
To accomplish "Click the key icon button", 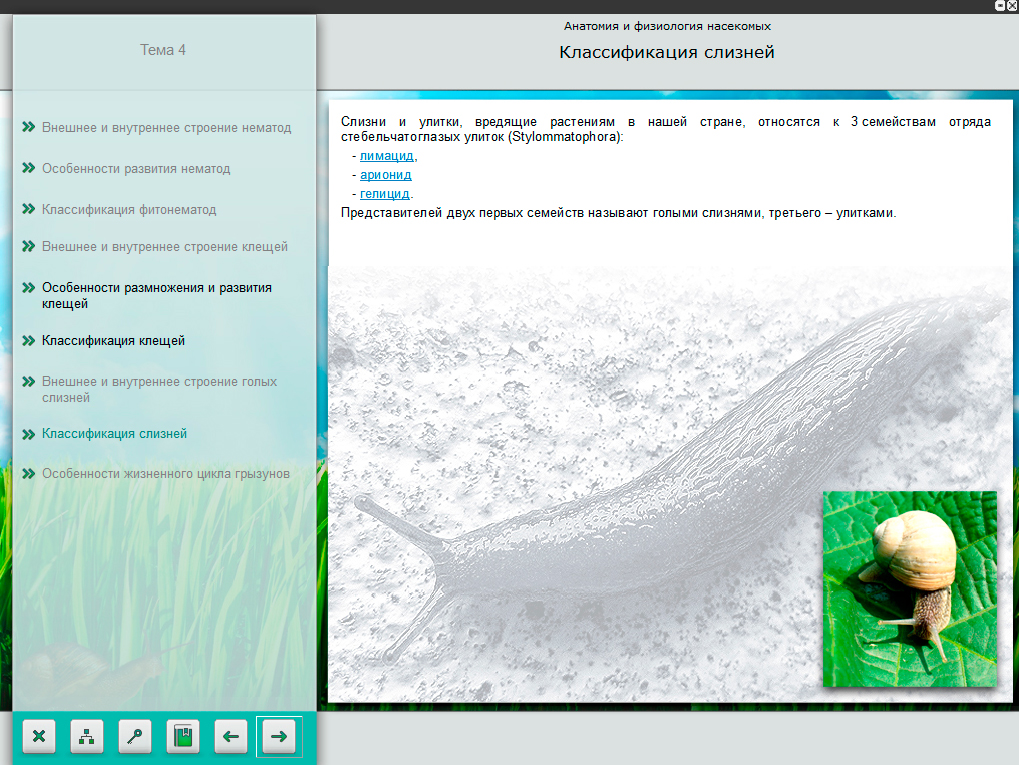I will click(x=135, y=737).
